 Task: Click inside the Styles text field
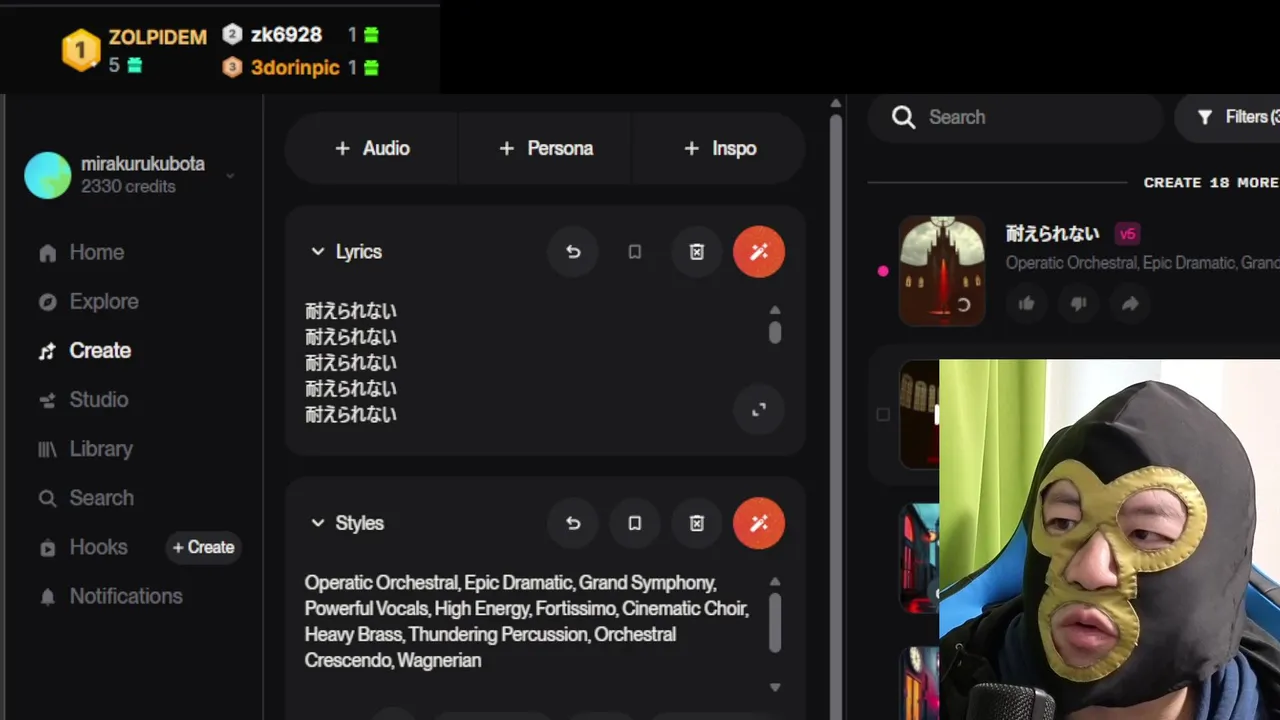530,621
